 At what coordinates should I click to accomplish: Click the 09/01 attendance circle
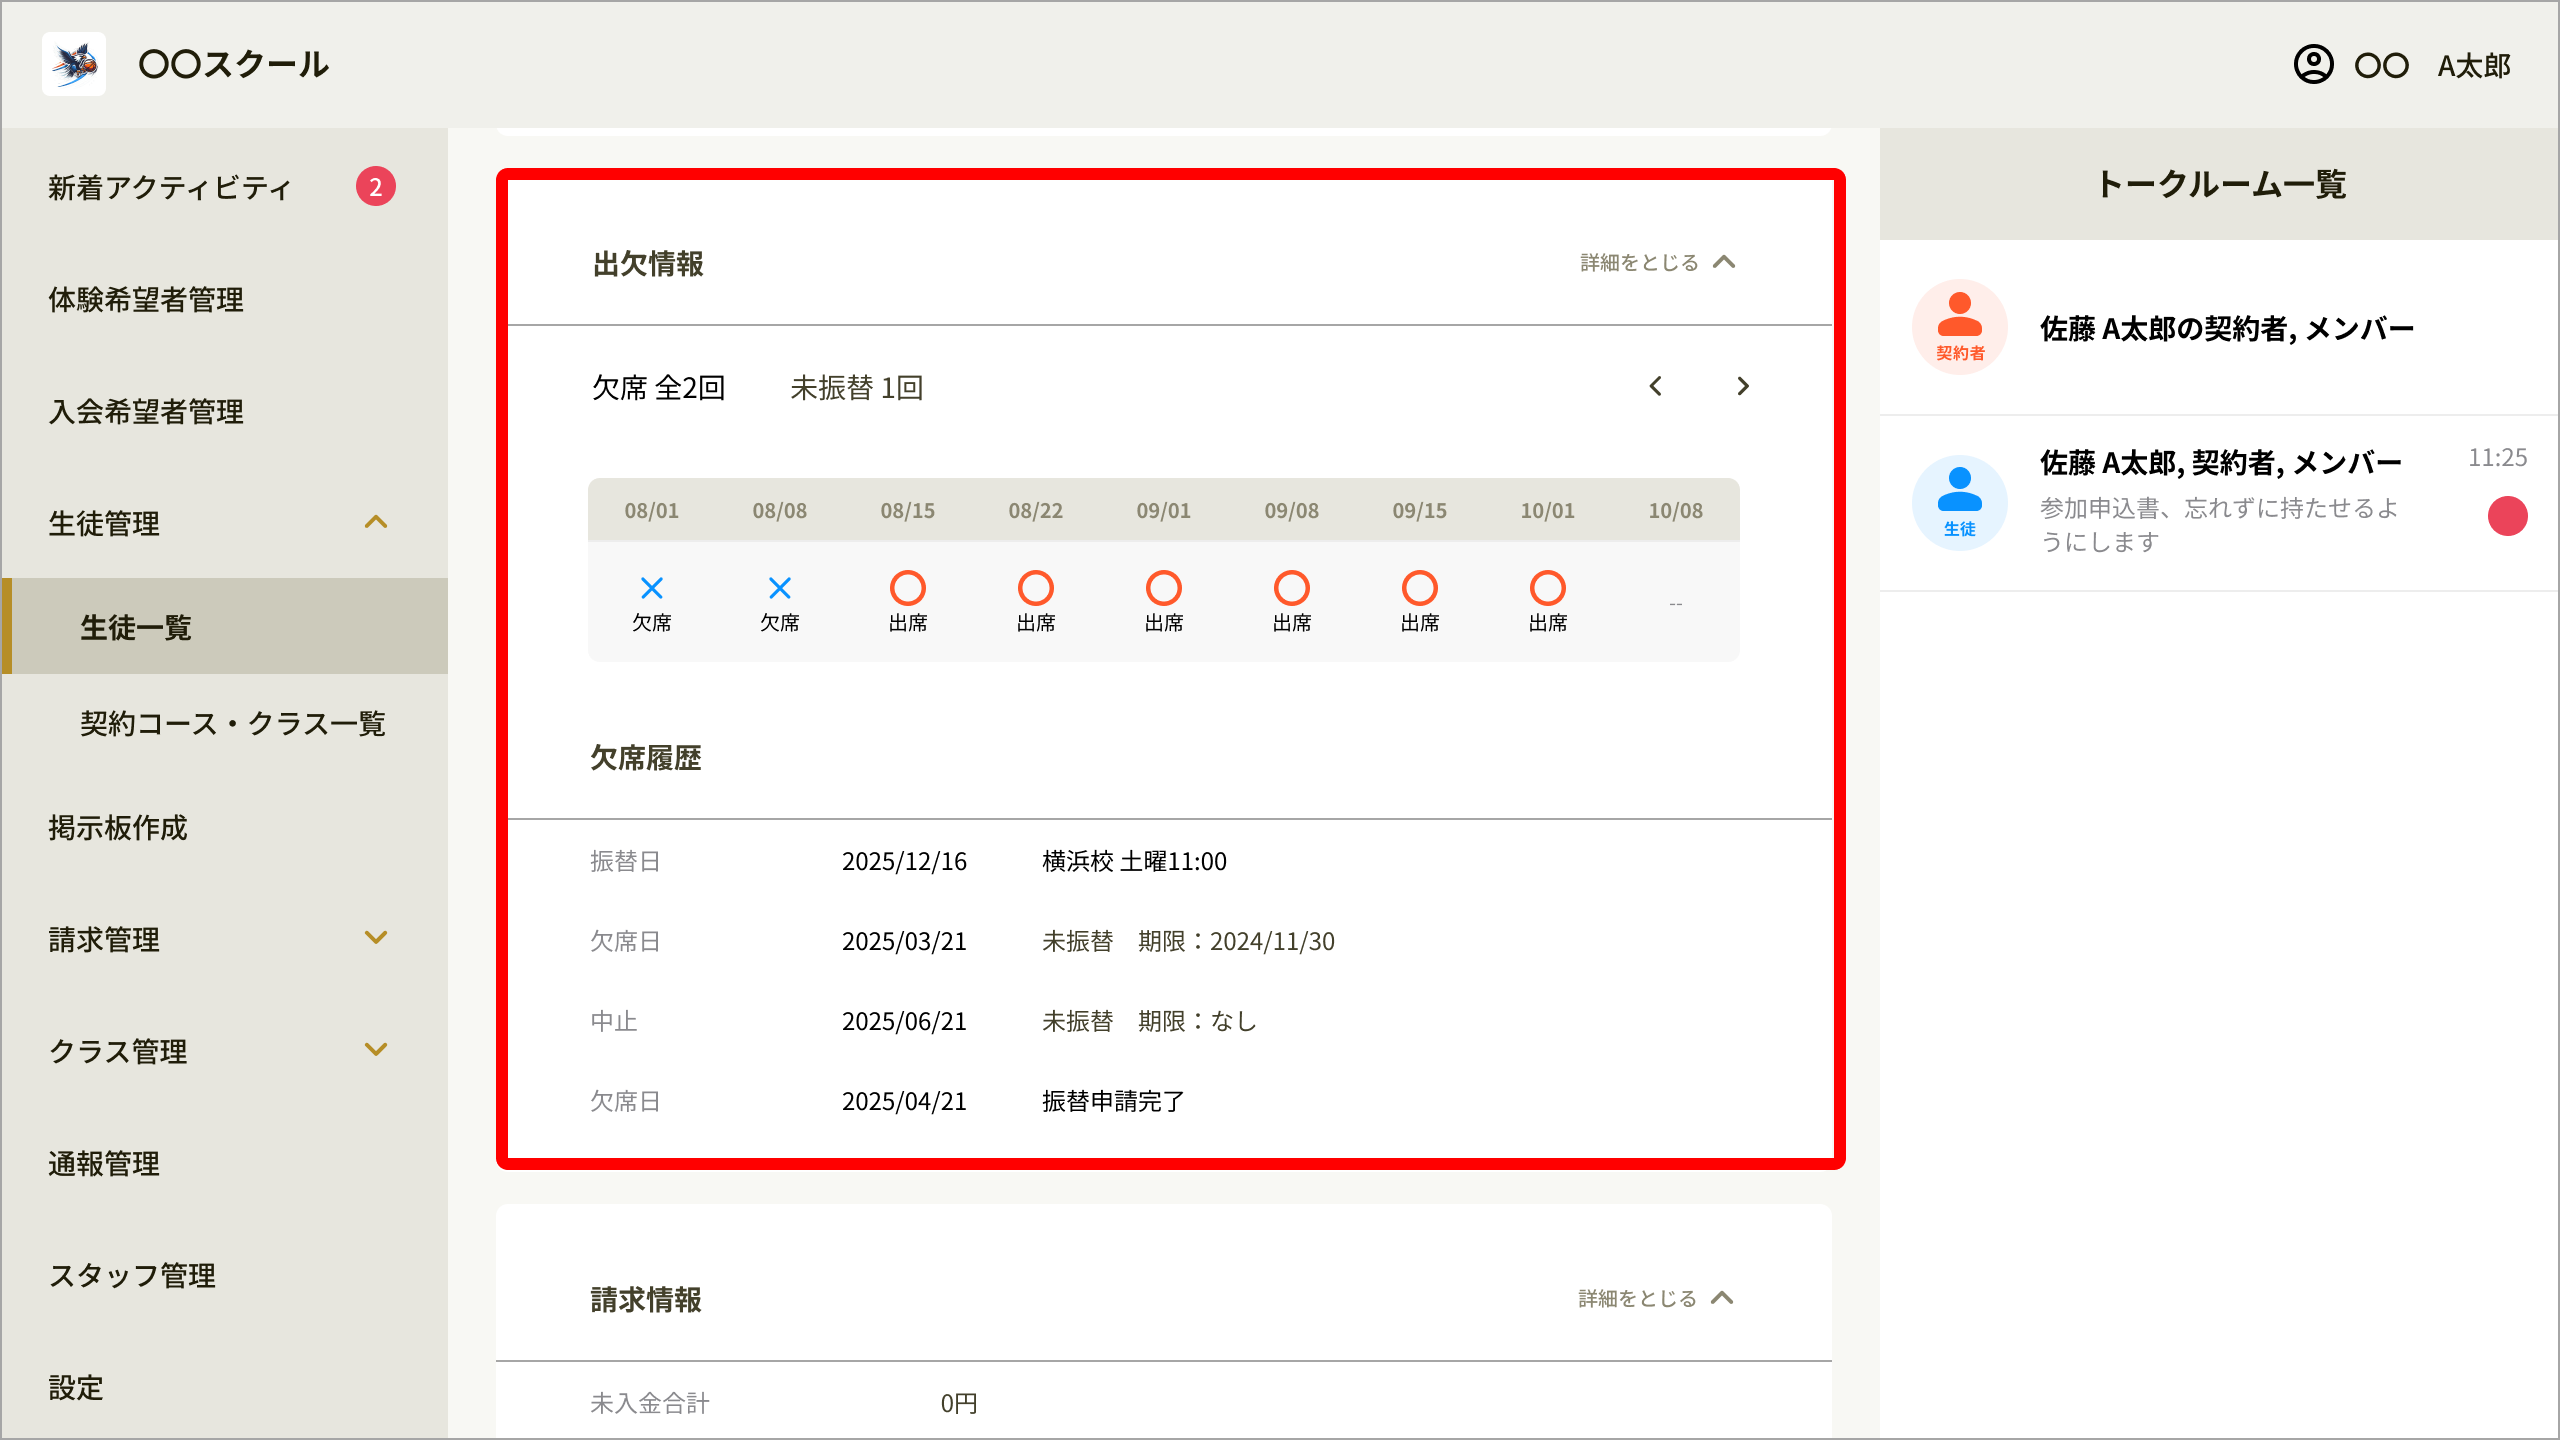[x=1164, y=588]
